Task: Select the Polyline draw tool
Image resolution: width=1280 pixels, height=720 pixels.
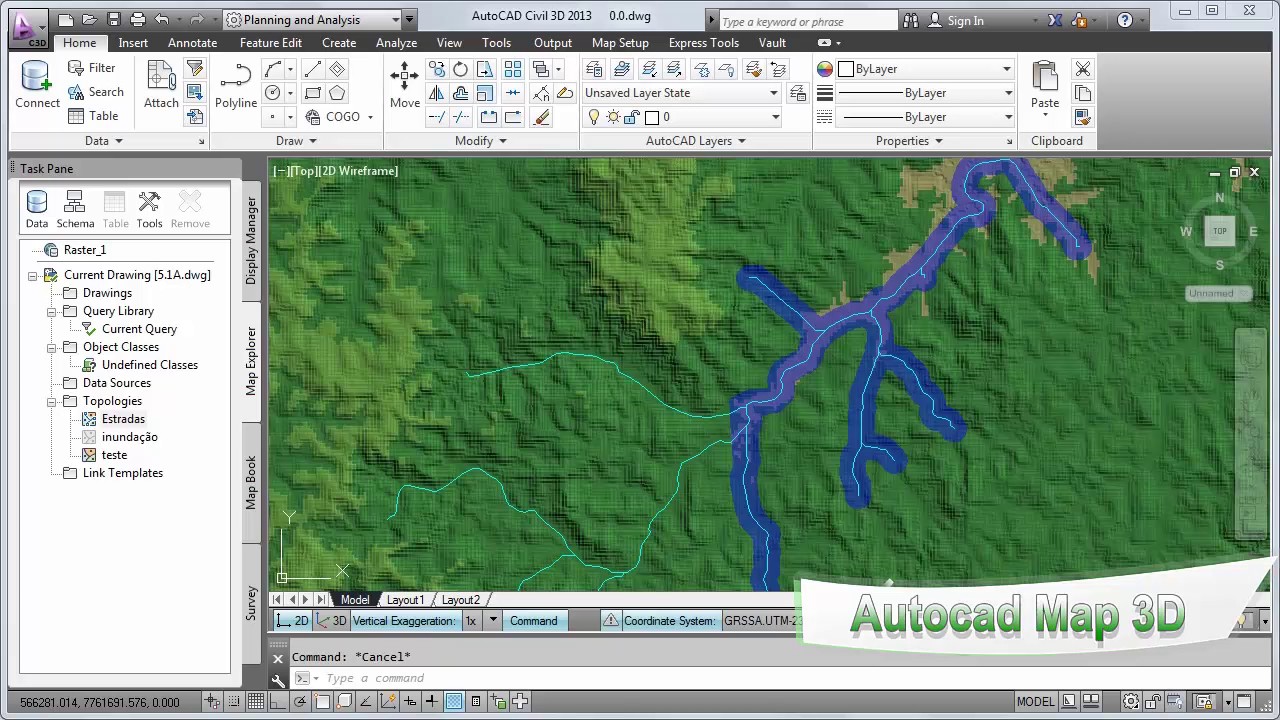Action: [236, 85]
